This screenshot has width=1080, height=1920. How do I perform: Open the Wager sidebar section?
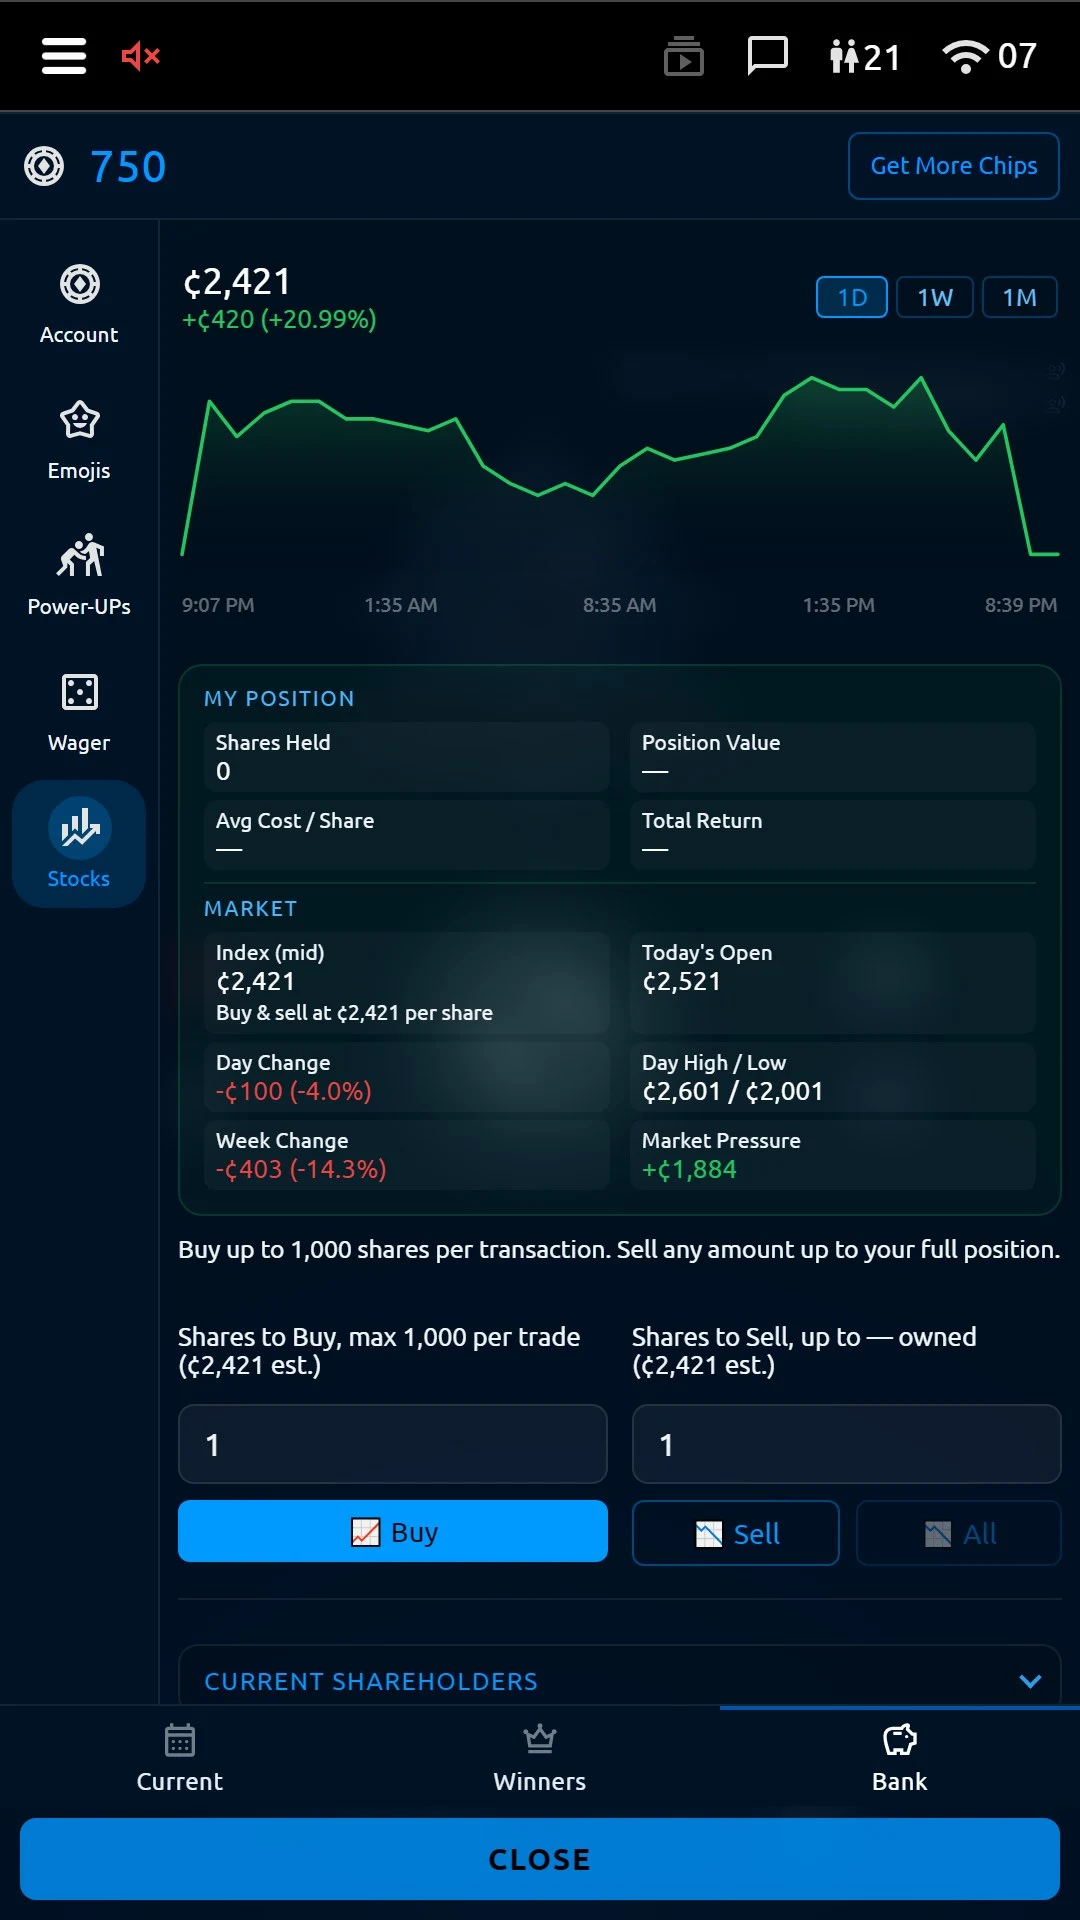[x=79, y=713]
